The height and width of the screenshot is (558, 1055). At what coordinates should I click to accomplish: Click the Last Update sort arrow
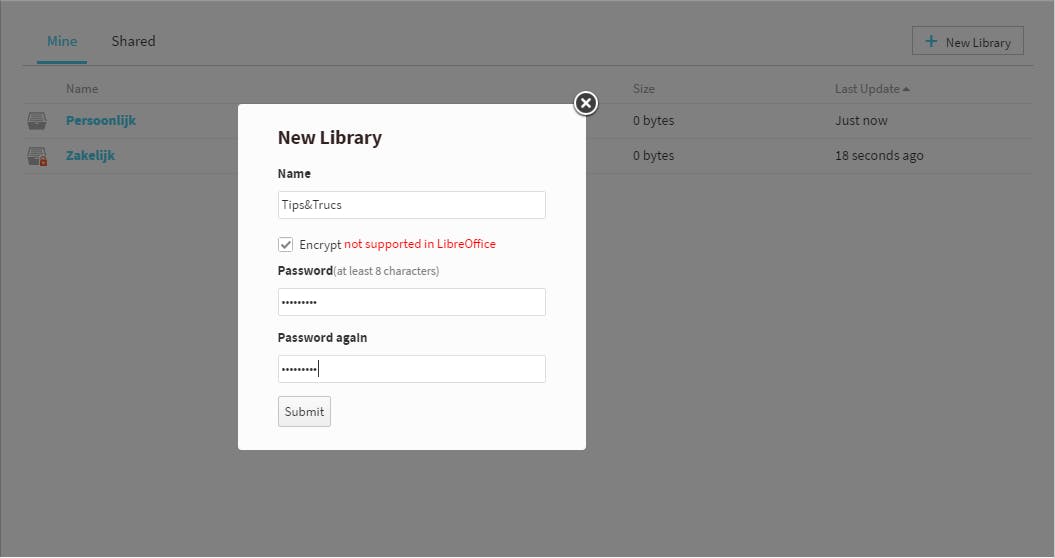pos(906,89)
